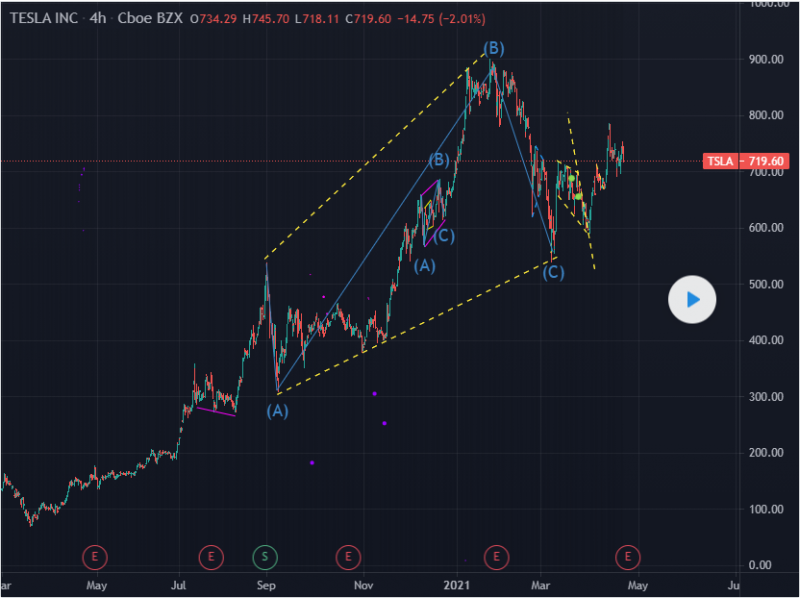Click the green dot inside yellow wedge
Viewport: 800px width, 598px height.
(577, 196)
